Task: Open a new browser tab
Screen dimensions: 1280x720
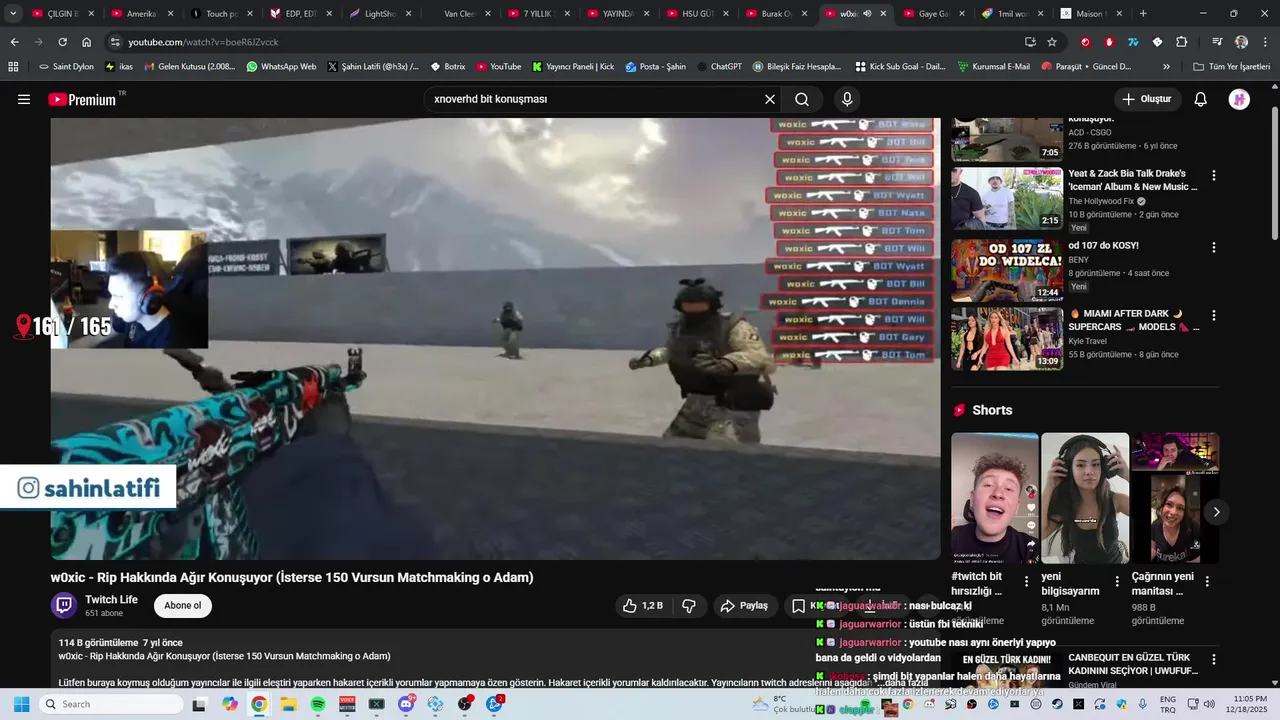Action: point(1143,14)
